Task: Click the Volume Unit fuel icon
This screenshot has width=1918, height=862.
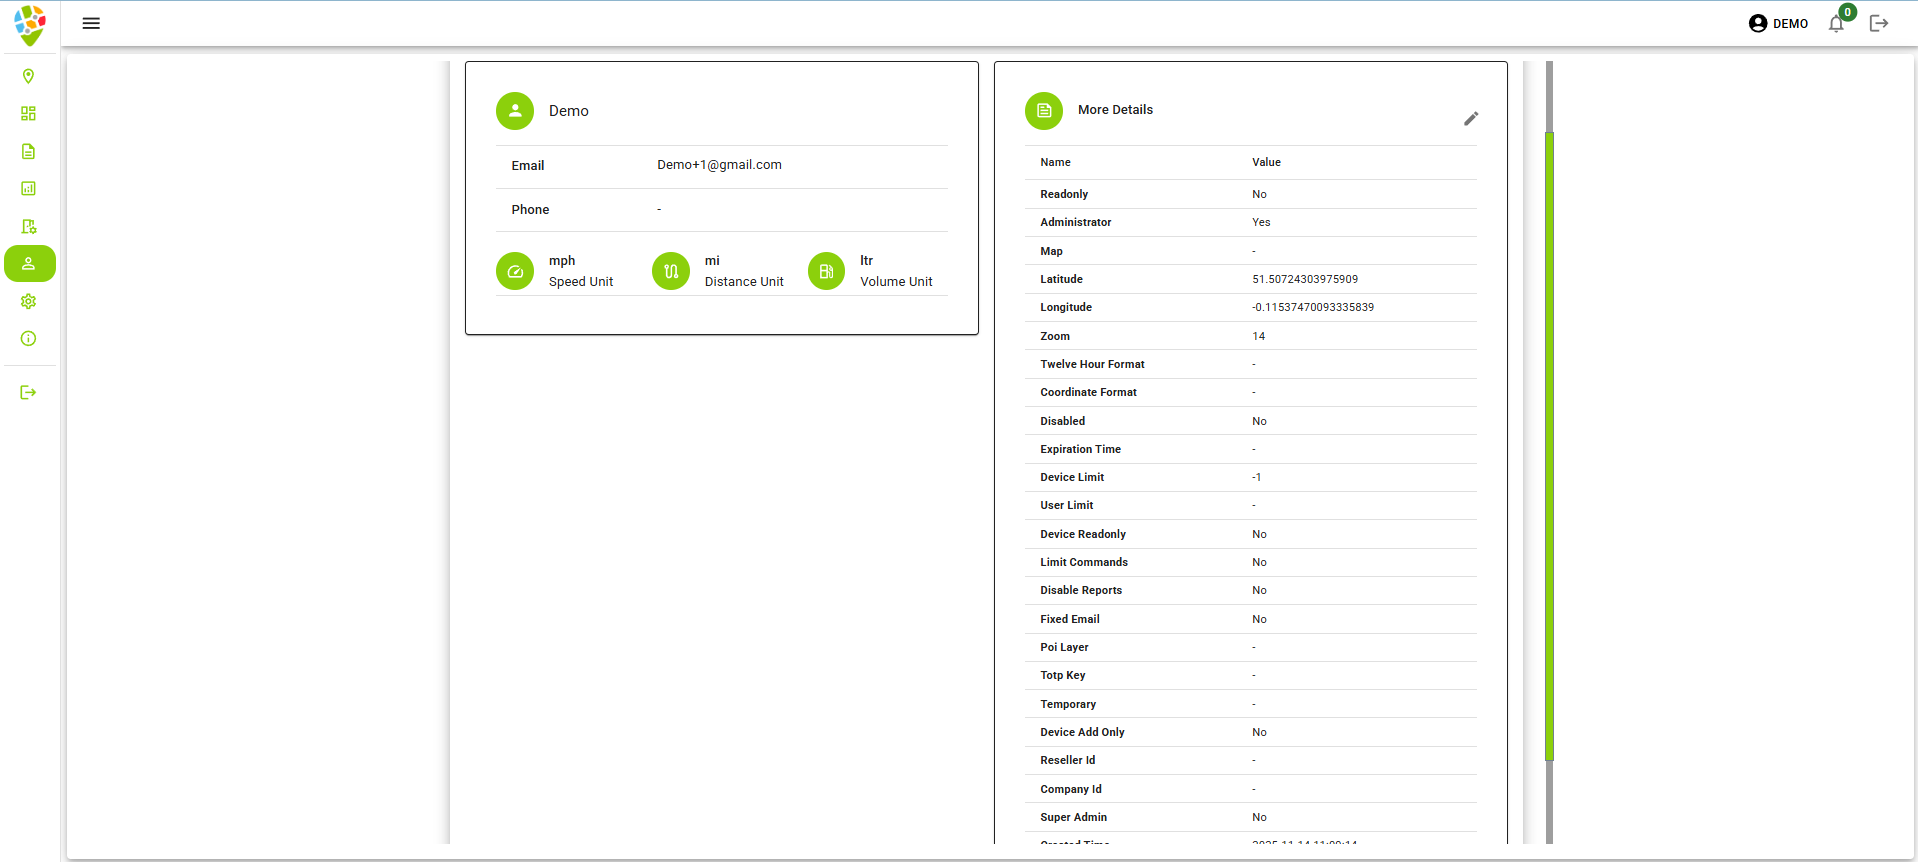Action: coord(826,271)
